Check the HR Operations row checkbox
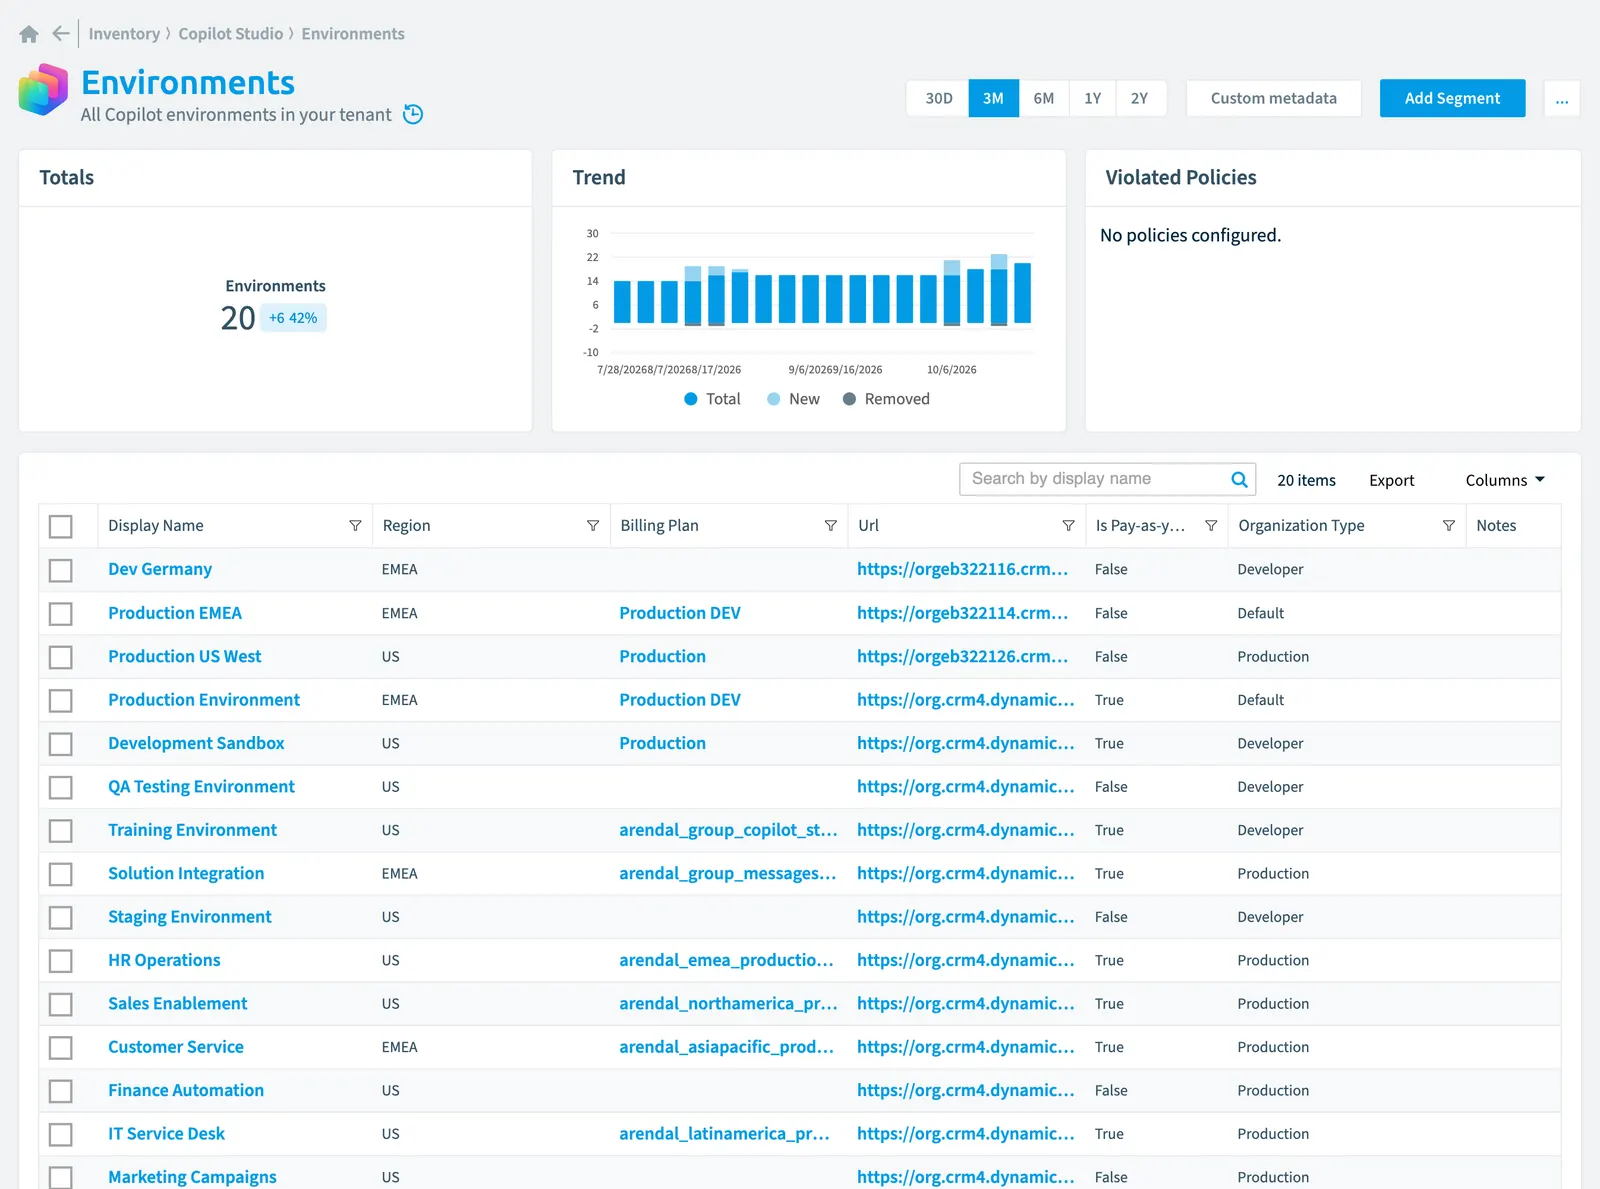 point(61,961)
